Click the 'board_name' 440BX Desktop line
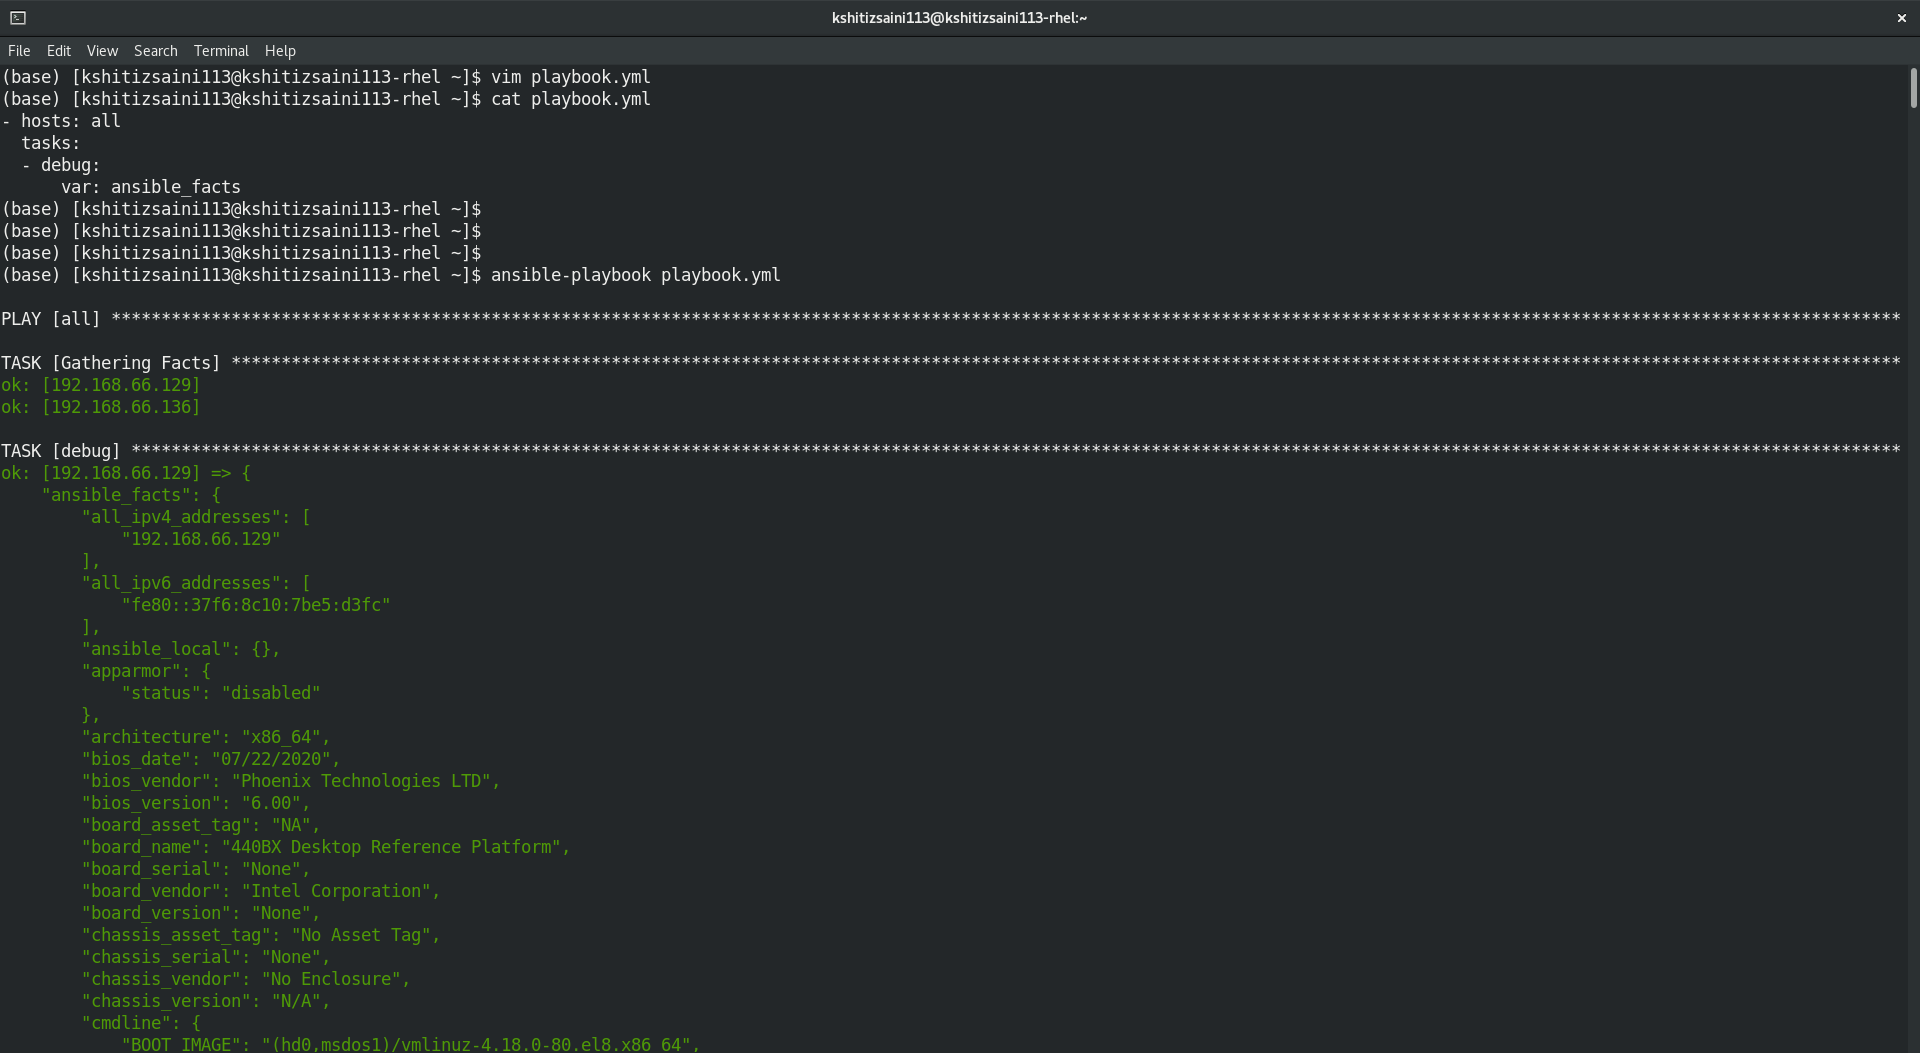The height and width of the screenshot is (1053, 1920). click(x=325, y=847)
